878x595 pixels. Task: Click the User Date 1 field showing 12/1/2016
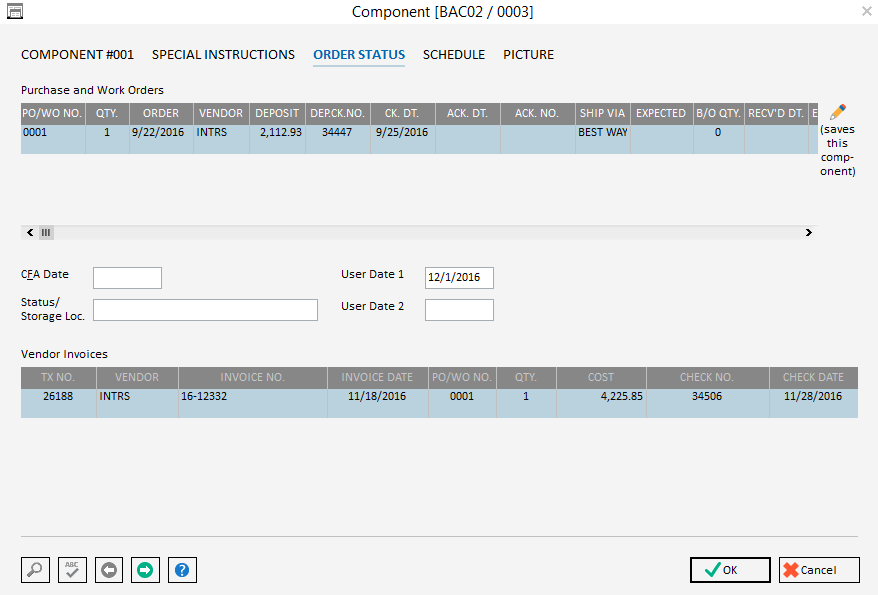pyautogui.click(x=458, y=277)
